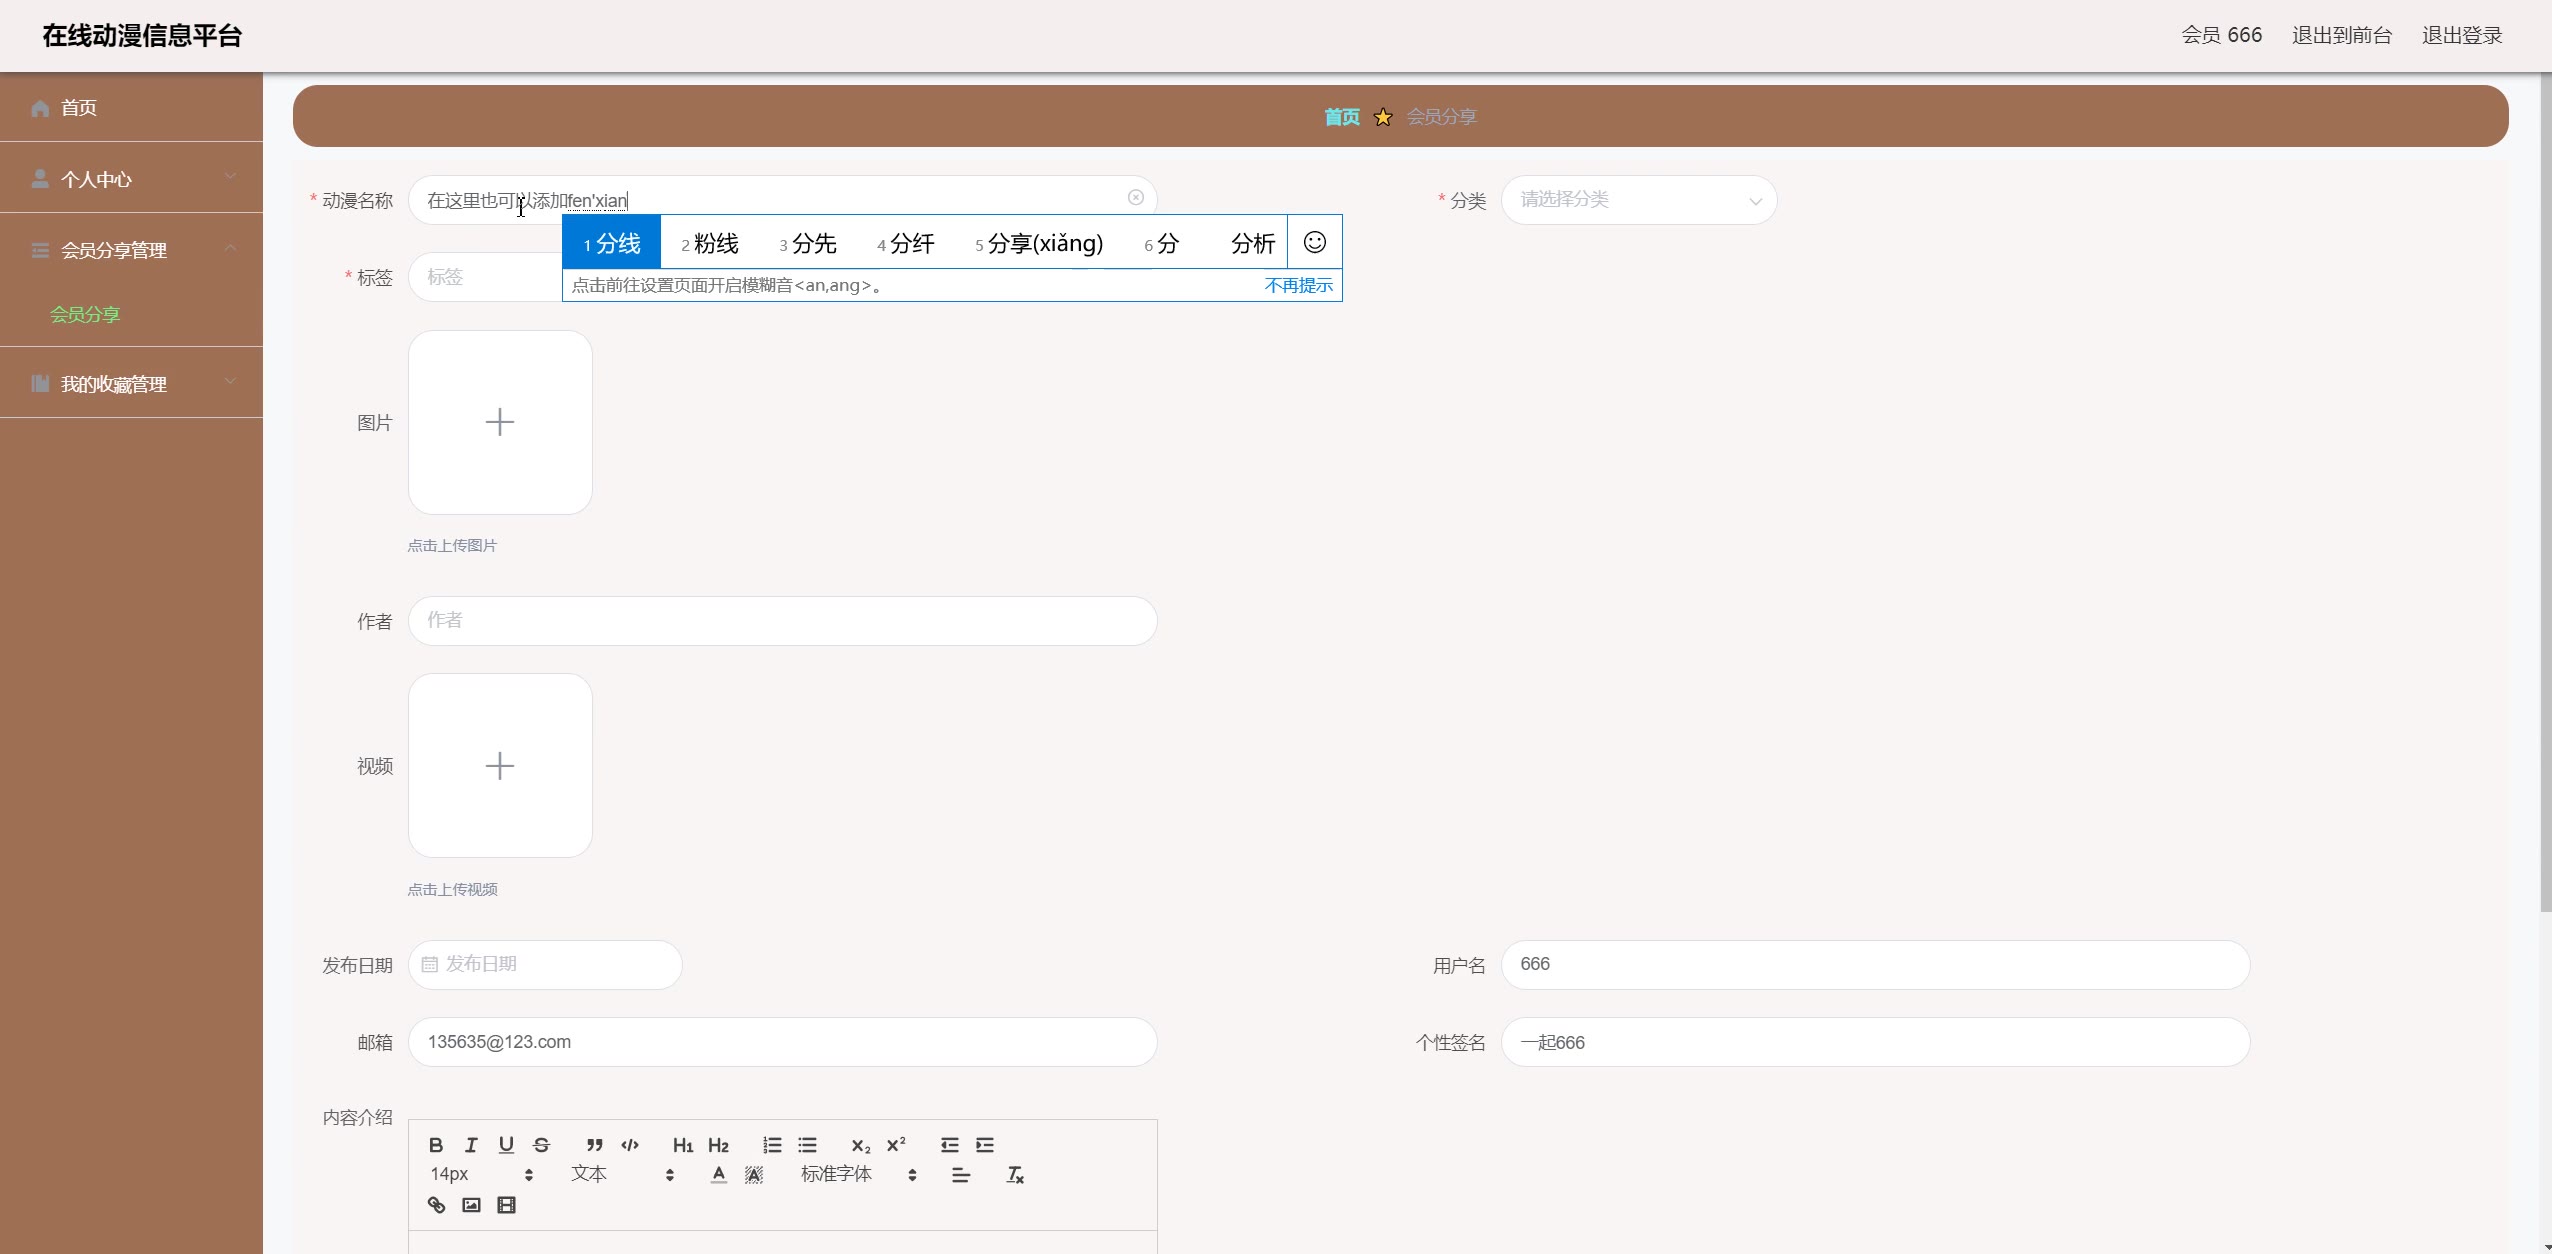
Task: Clear text formatting in the editor
Action: coord(1015,1175)
